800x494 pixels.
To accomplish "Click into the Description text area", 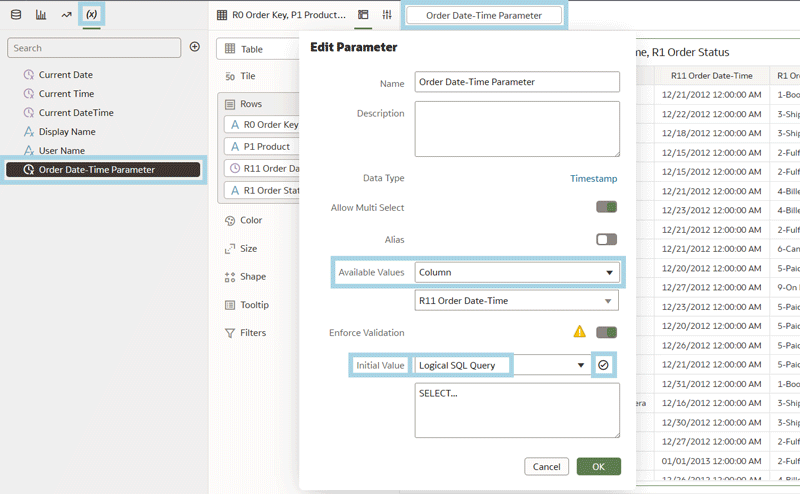I will (517, 128).
